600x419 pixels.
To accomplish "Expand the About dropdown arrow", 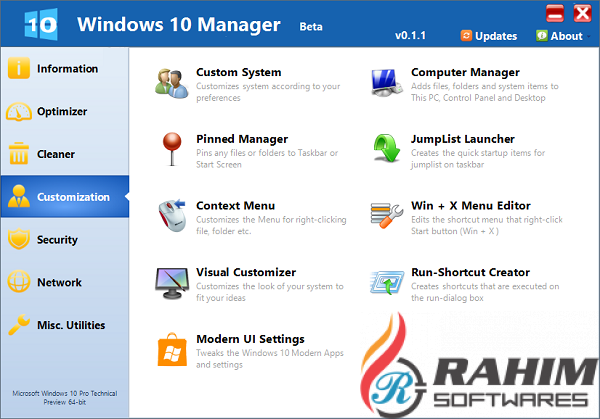I will [x=589, y=36].
